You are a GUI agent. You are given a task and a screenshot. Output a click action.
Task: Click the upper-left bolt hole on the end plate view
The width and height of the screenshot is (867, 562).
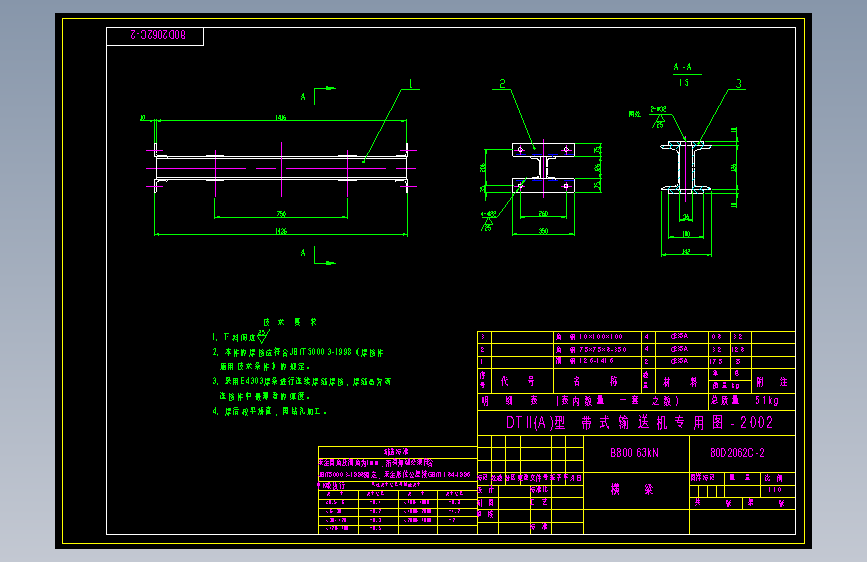[520, 149]
